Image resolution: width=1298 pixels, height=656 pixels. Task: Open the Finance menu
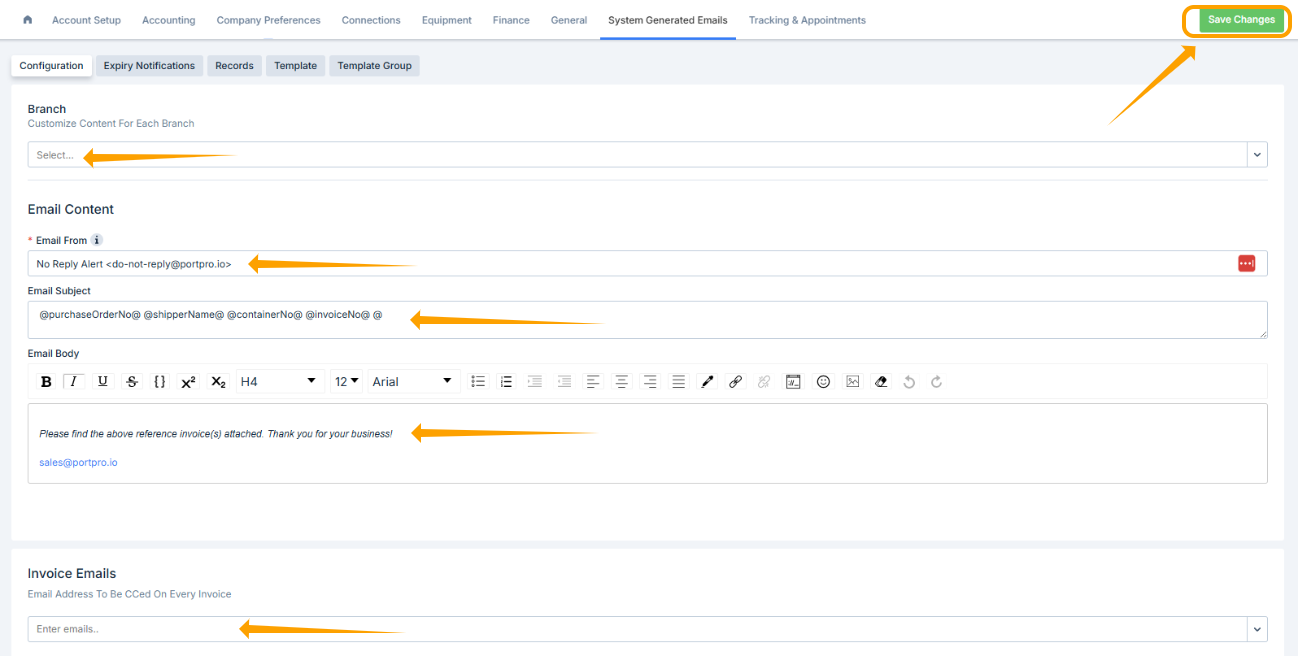pos(511,20)
